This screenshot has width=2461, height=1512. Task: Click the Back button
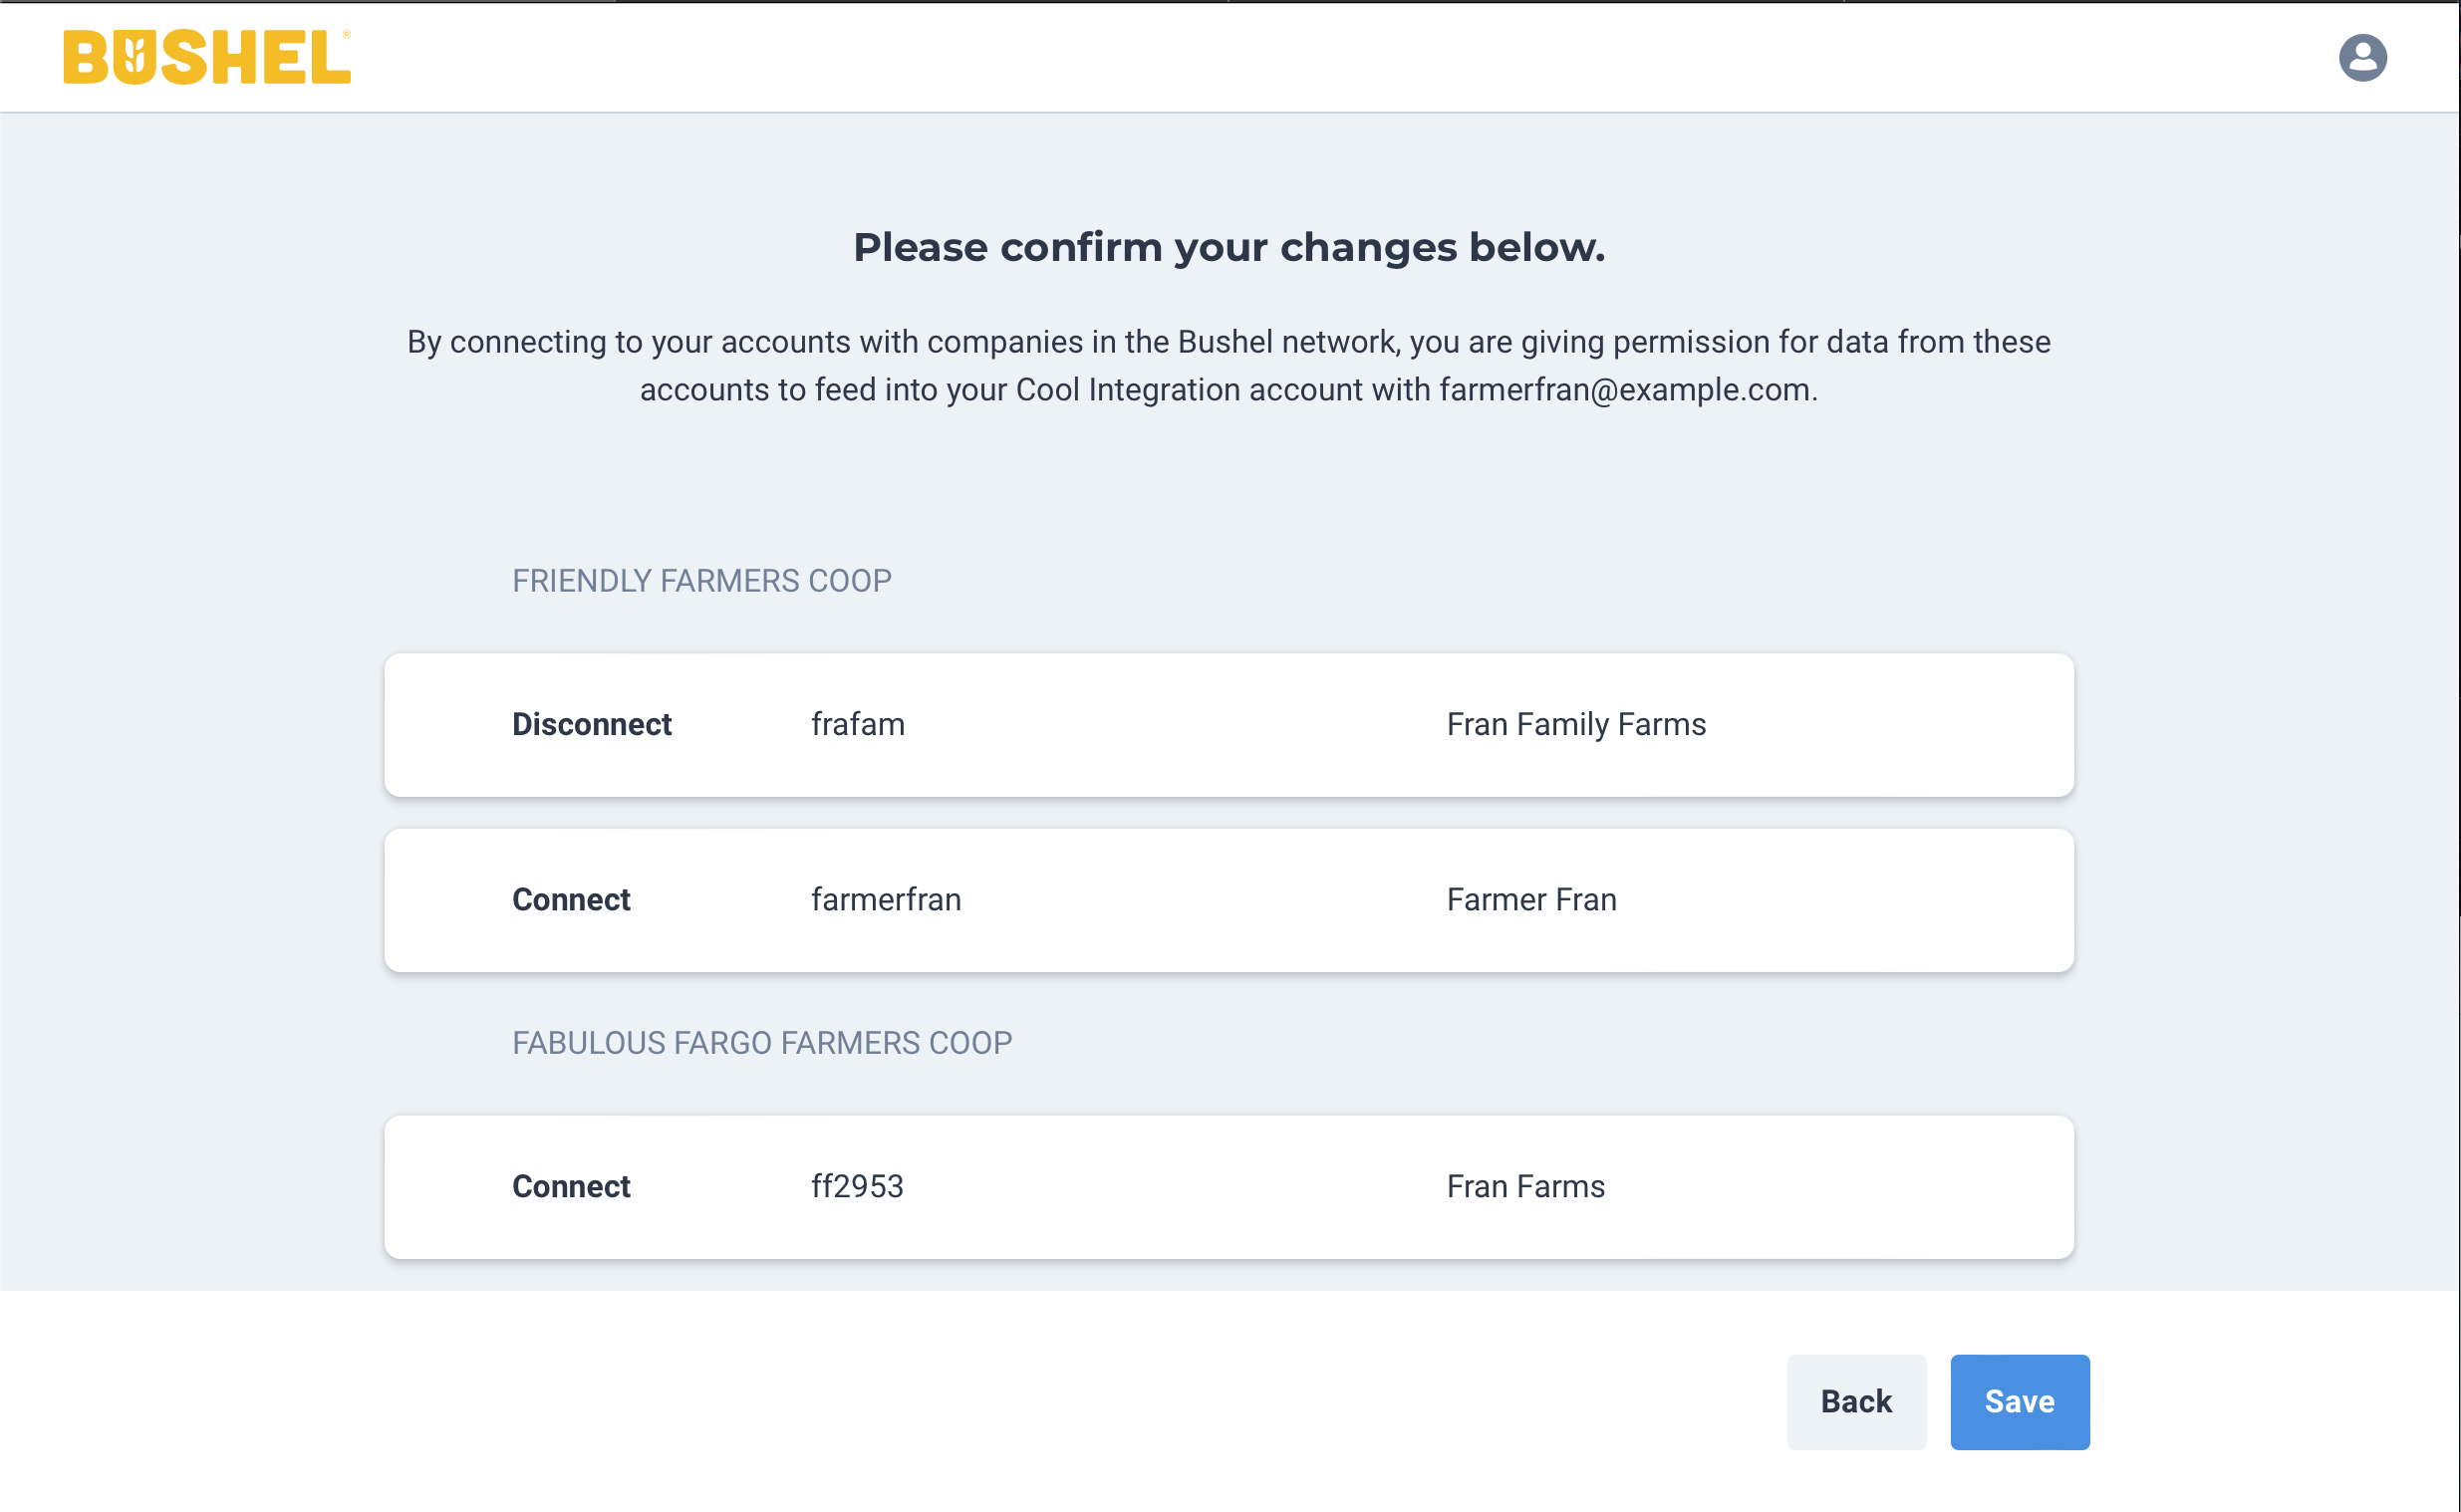(x=1856, y=1401)
